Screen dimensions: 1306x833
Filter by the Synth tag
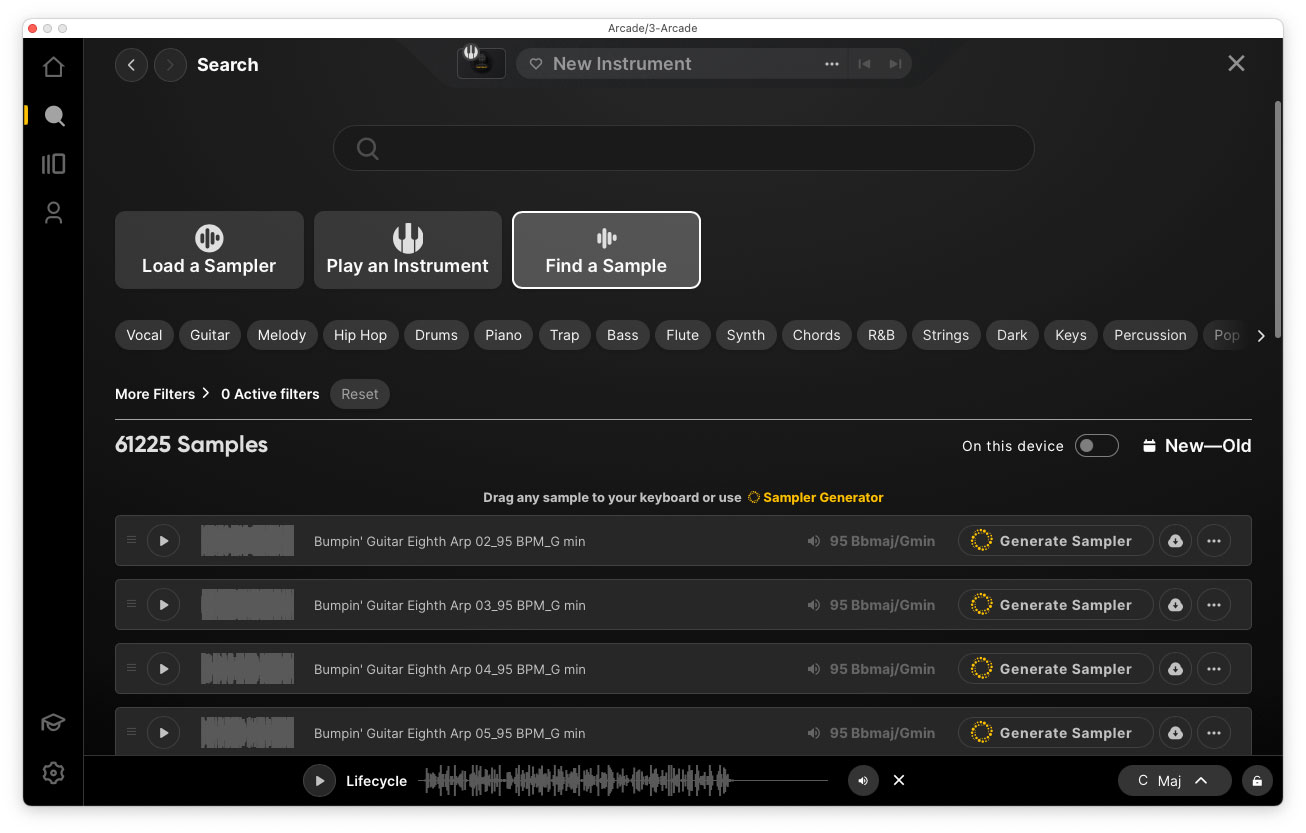(746, 335)
